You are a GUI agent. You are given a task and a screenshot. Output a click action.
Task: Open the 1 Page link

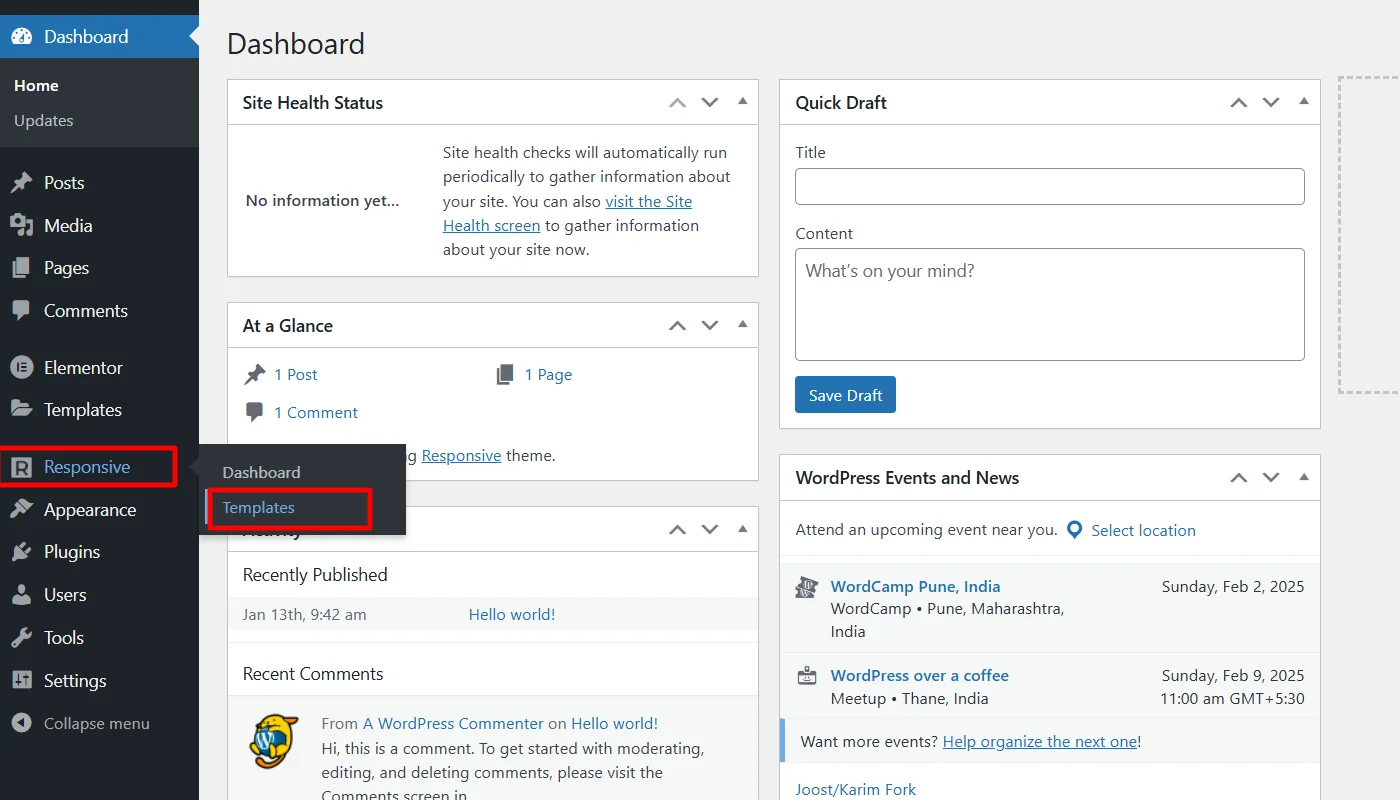tap(548, 375)
